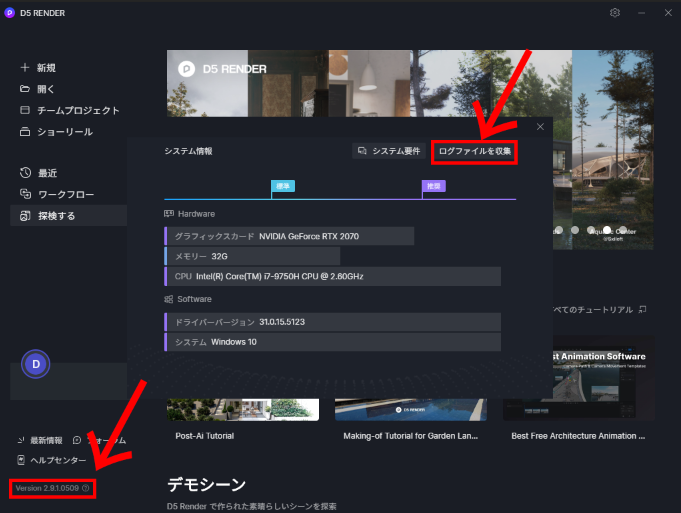The width and height of the screenshot is (681, 513).
Task: Click the info icon beside version number
Action: click(x=86, y=488)
